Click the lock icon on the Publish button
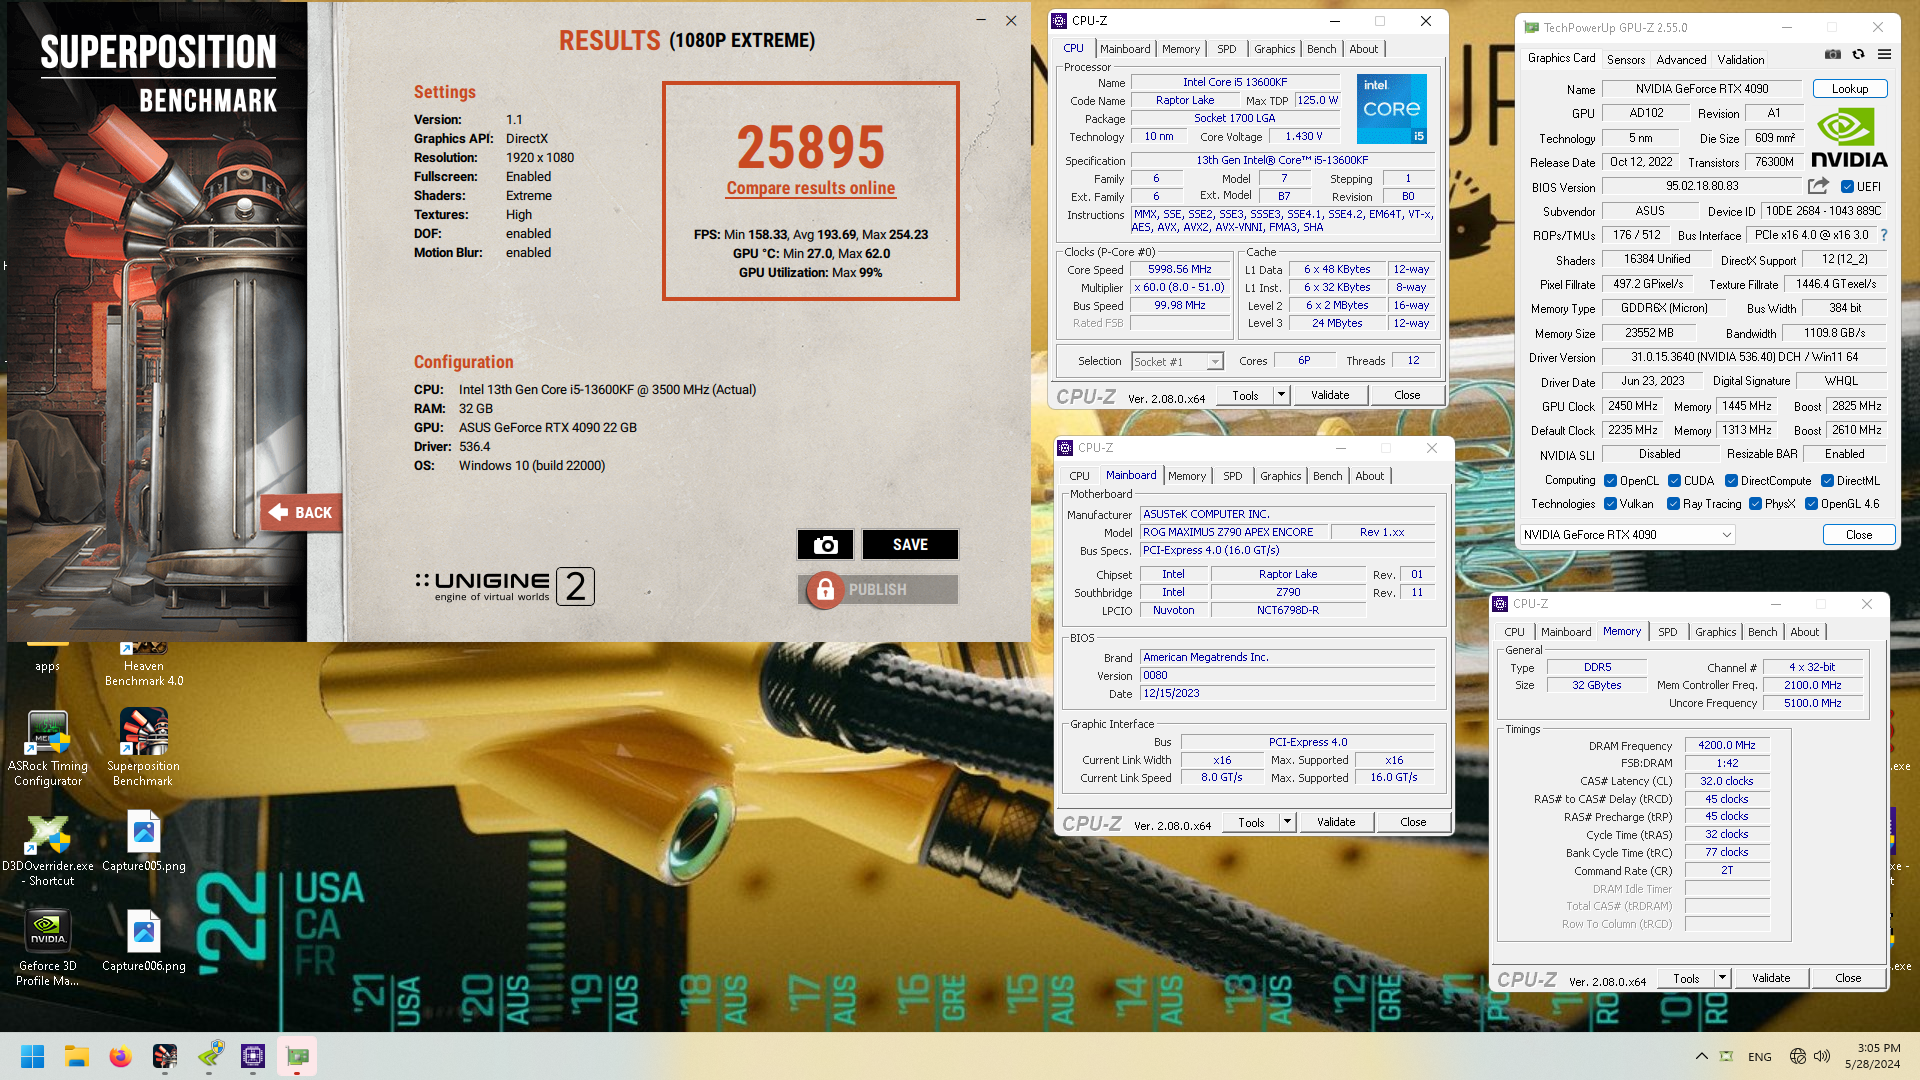This screenshot has height=1080, width=1920. coord(825,590)
